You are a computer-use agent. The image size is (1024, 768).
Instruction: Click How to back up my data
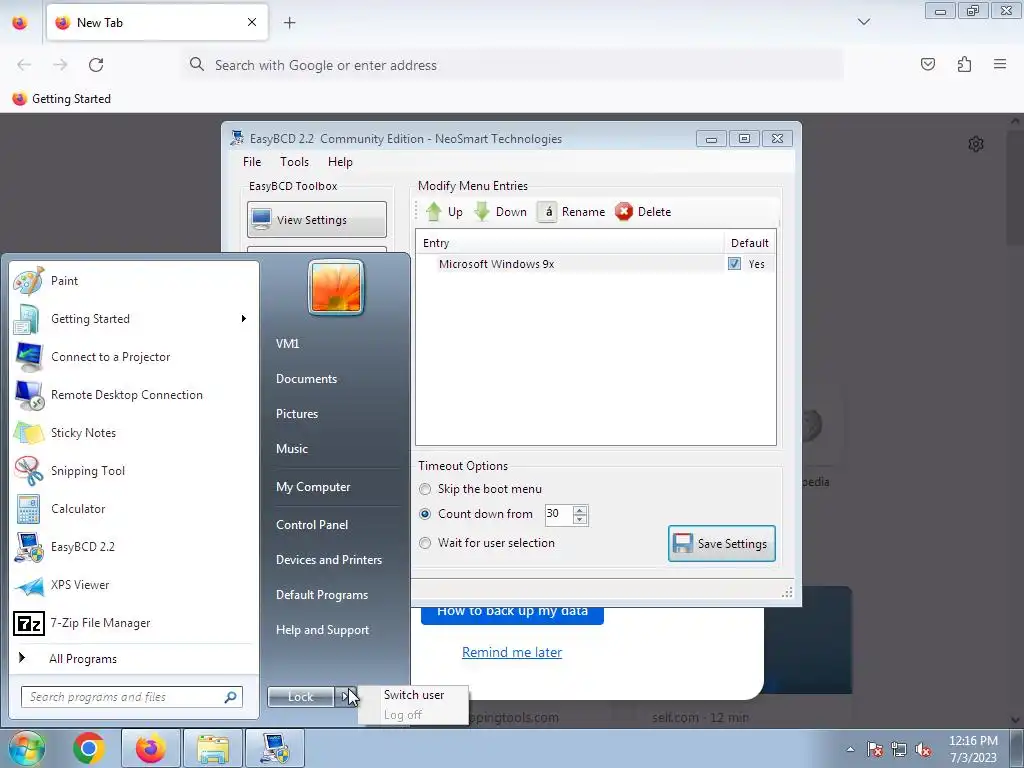[x=512, y=613]
